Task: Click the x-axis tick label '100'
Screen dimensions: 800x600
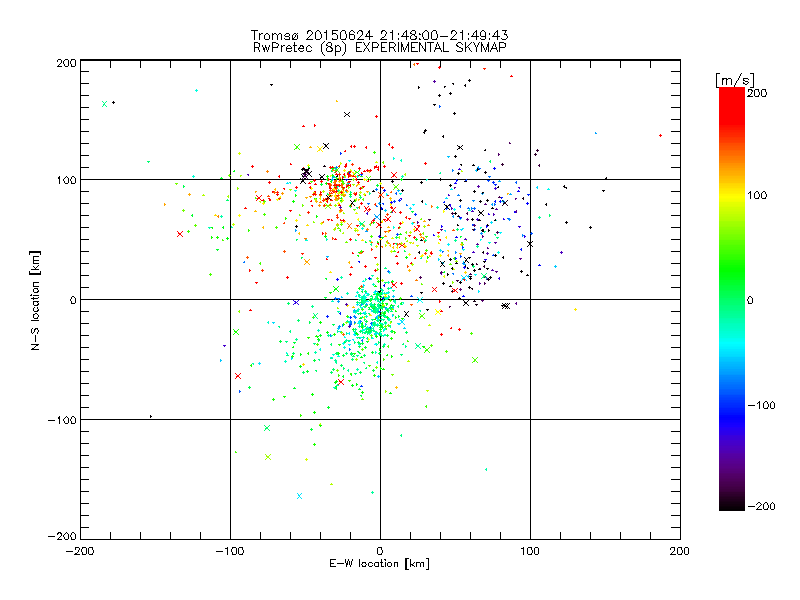Action: point(530,551)
